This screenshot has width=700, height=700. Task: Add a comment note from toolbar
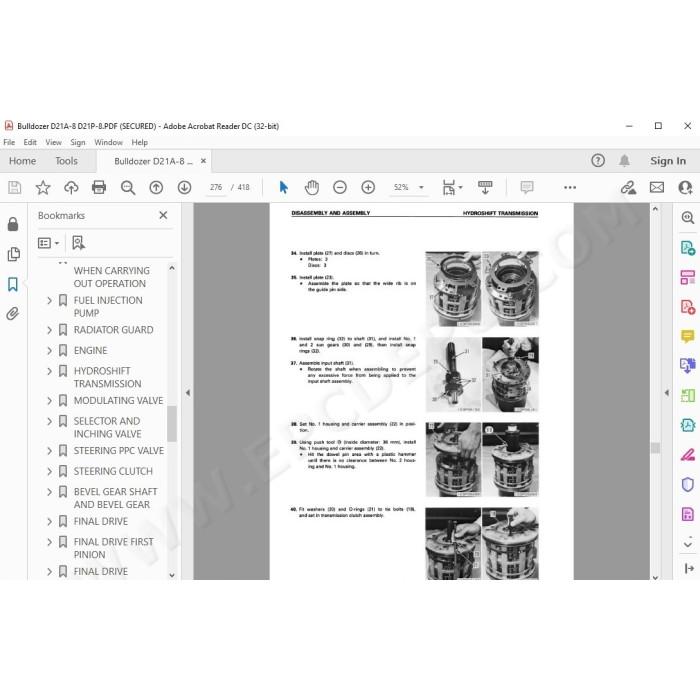(527, 187)
